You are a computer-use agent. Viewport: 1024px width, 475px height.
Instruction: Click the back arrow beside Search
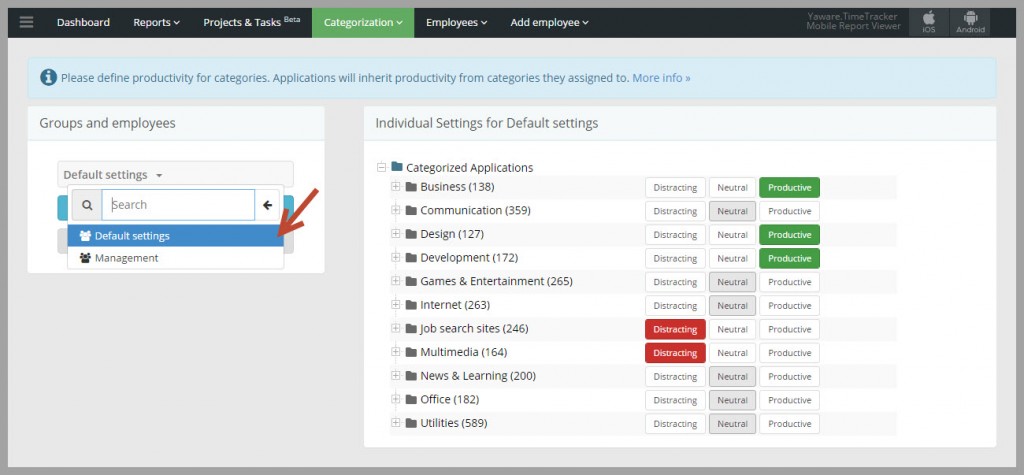pyautogui.click(x=267, y=205)
